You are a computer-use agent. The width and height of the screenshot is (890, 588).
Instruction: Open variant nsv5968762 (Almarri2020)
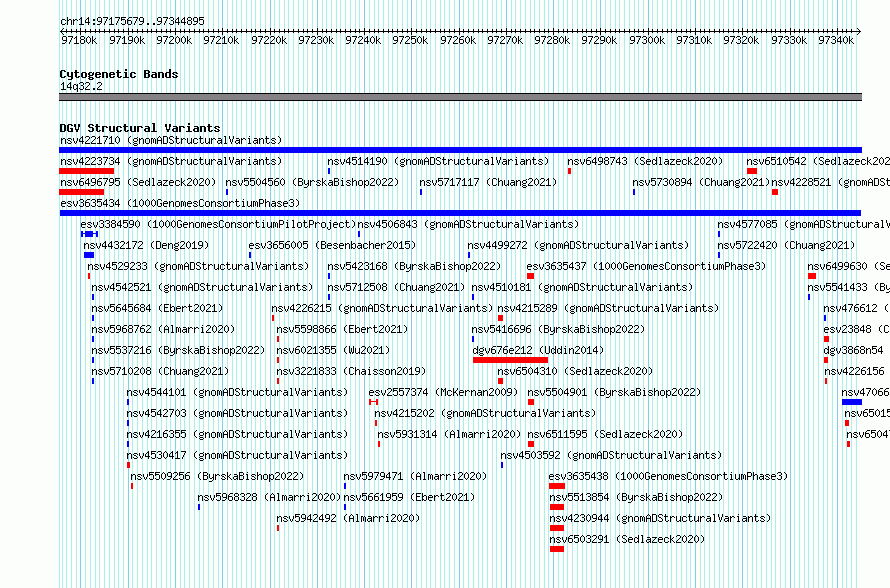click(163, 329)
